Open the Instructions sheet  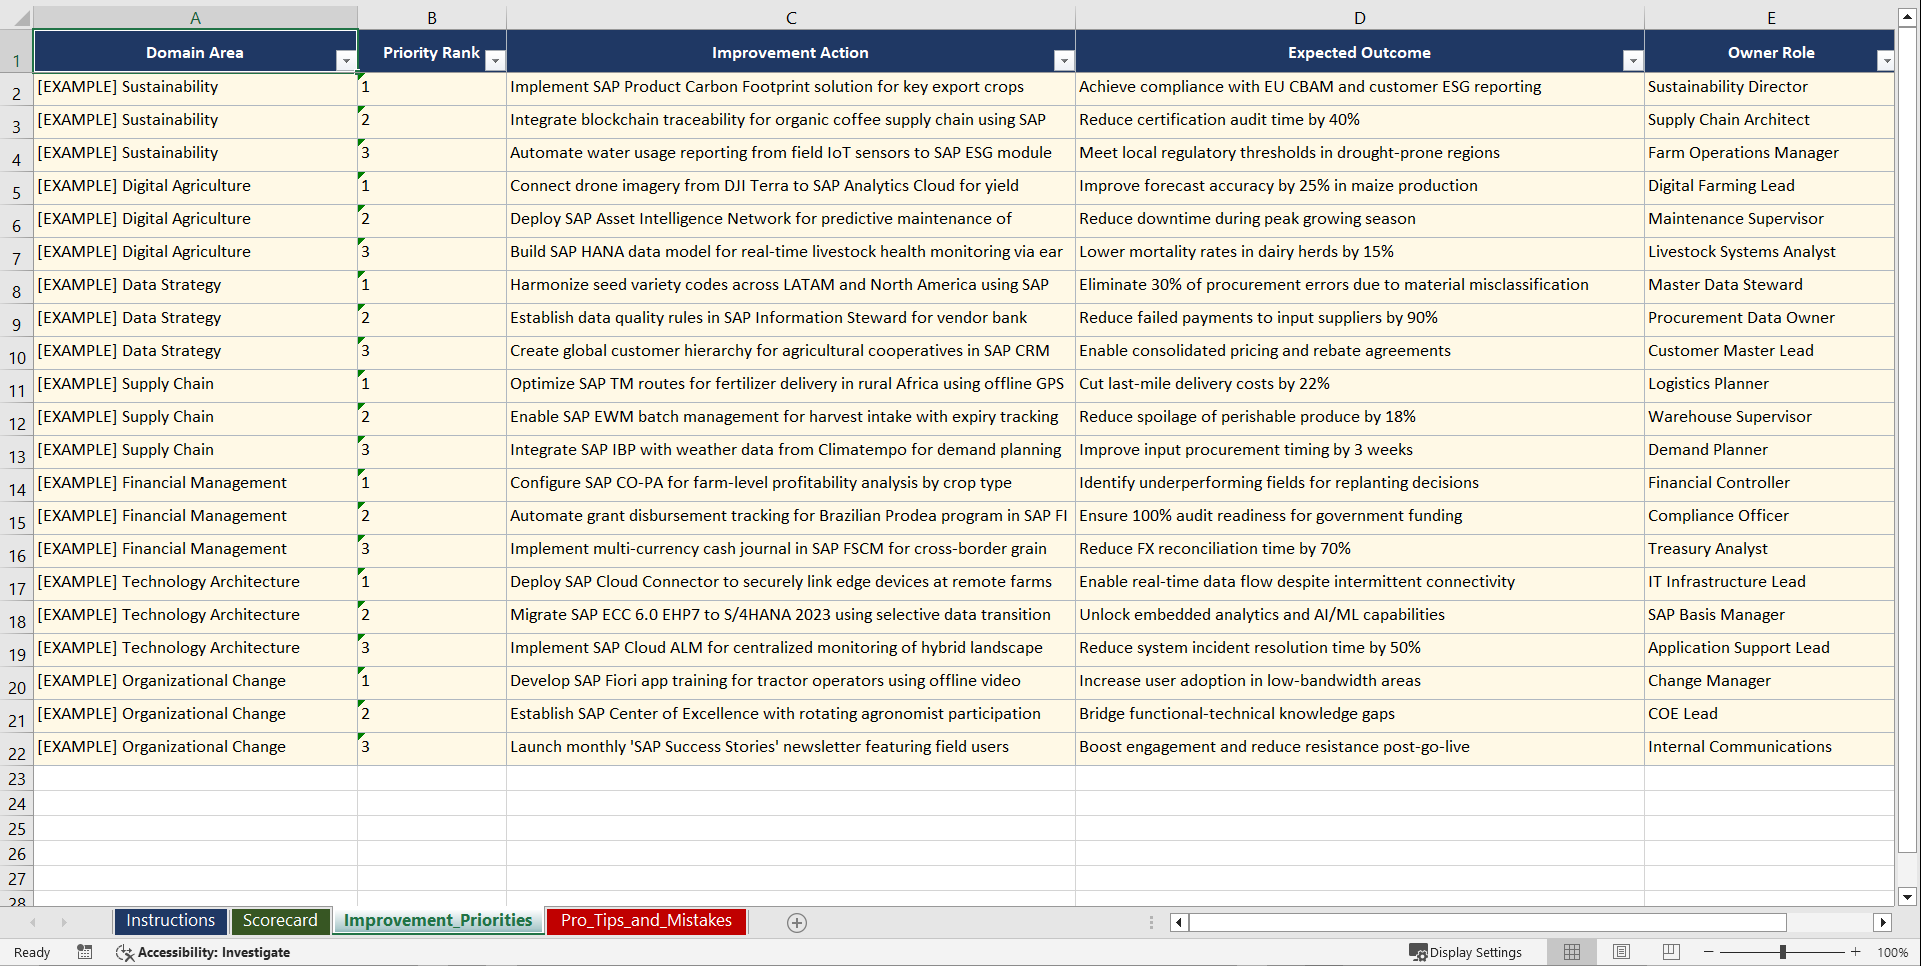click(170, 921)
